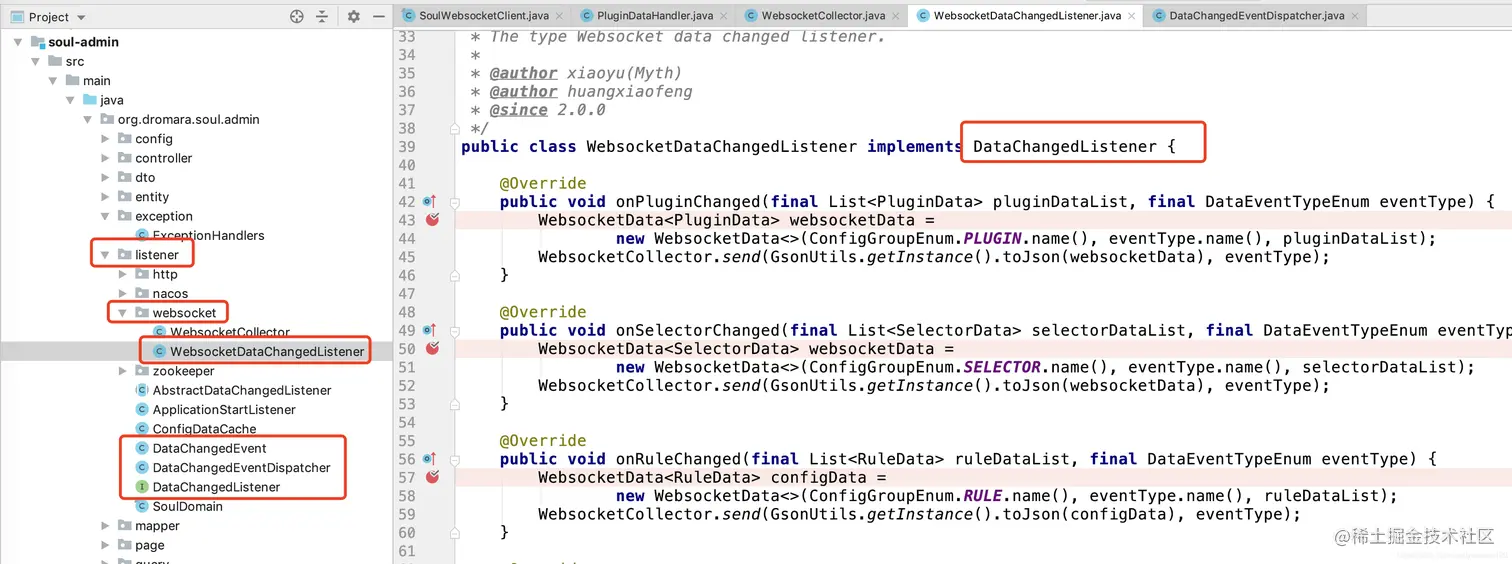Hide the Project tool window
1512x564 pixels.
(x=379, y=17)
